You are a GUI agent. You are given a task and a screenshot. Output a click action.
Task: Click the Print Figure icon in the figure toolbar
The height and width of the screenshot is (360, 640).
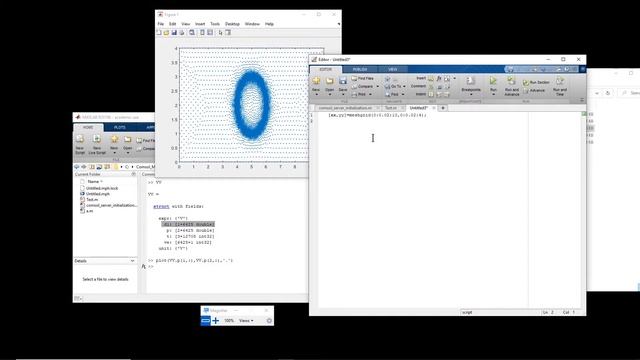tap(182, 33)
